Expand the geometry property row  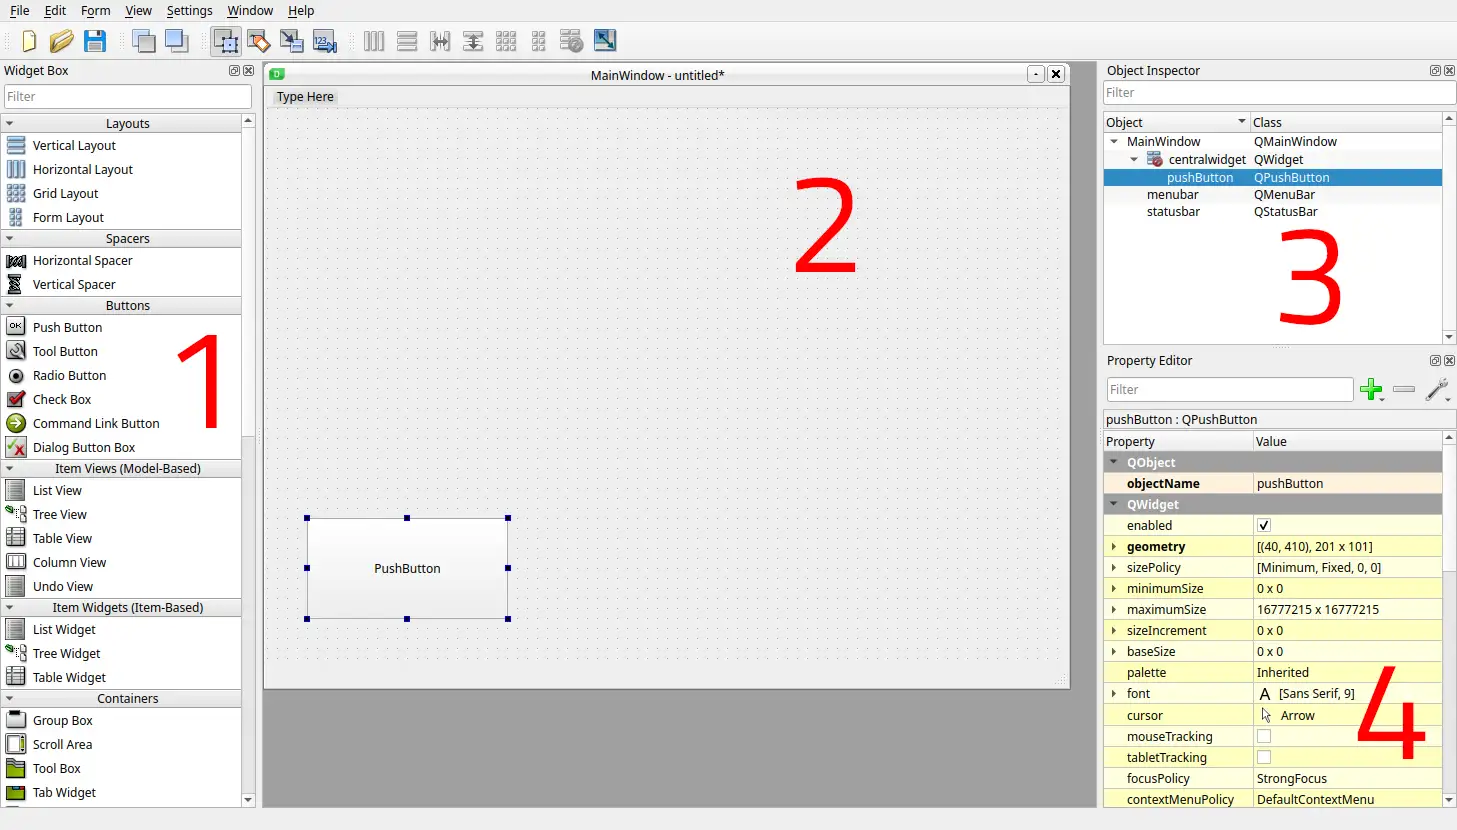coord(1114,547)
